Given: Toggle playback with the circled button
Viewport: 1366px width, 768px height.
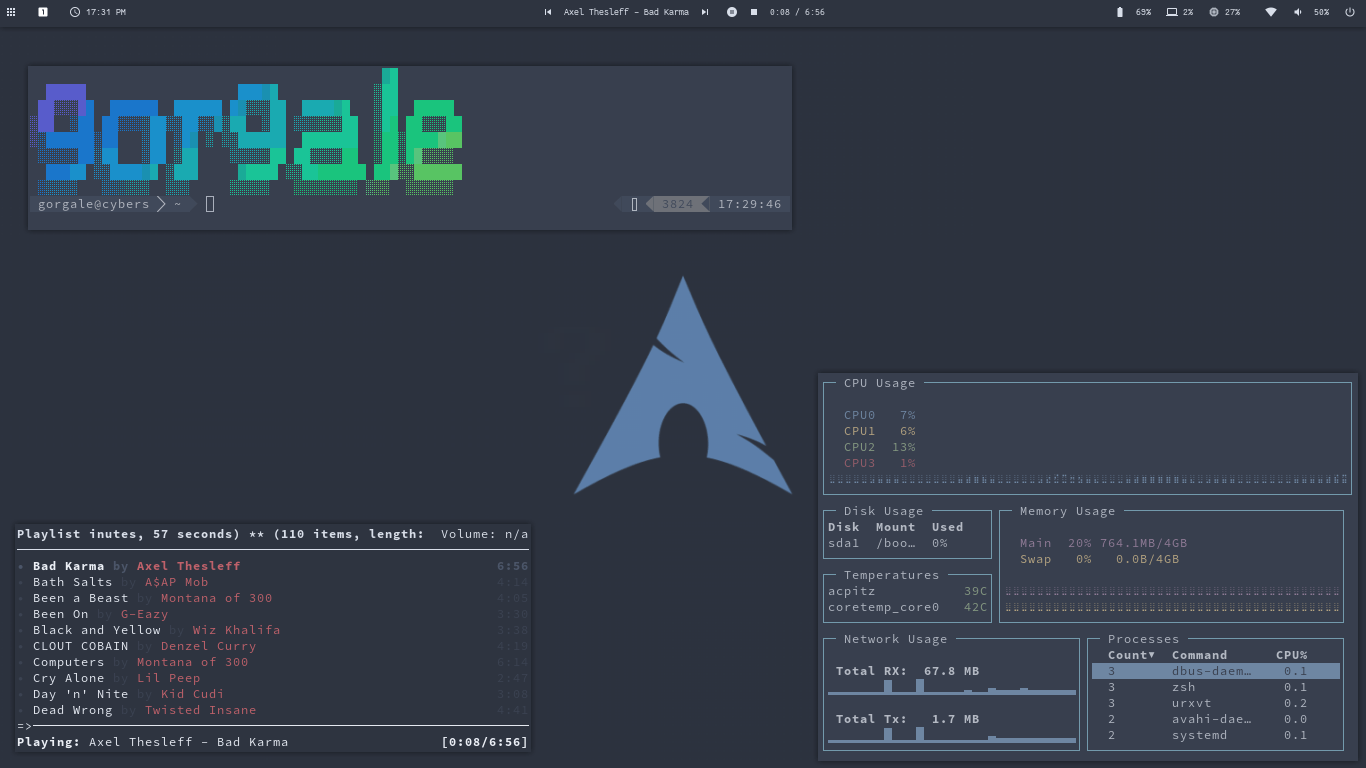Looking at the screenshot, I should pyautogui.click(x=732, y=12).
